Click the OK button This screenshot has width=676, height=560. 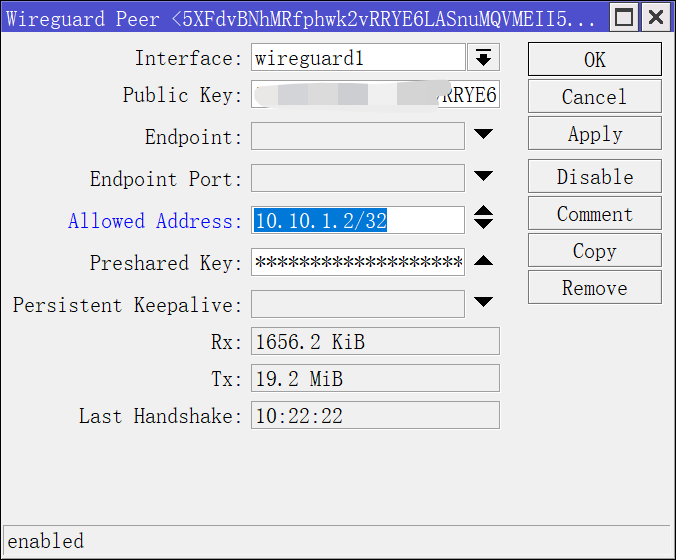pyautogui.click(x=594, y=59)
